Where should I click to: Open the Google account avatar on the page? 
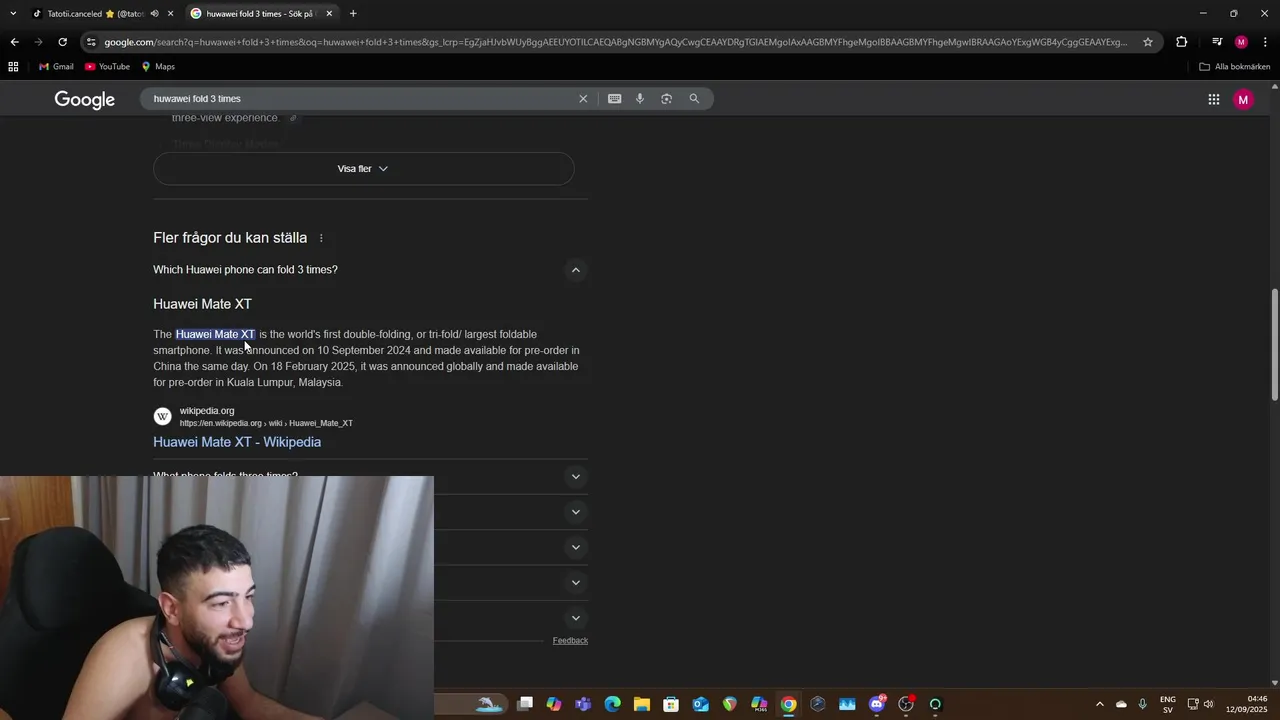tap(1243, 99)
